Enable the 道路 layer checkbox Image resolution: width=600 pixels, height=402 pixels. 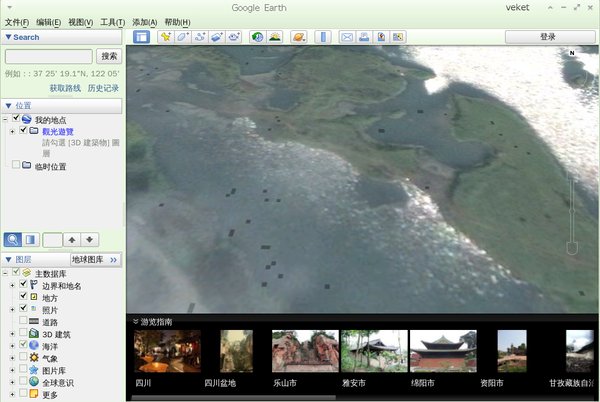click(x=24, y=321)
